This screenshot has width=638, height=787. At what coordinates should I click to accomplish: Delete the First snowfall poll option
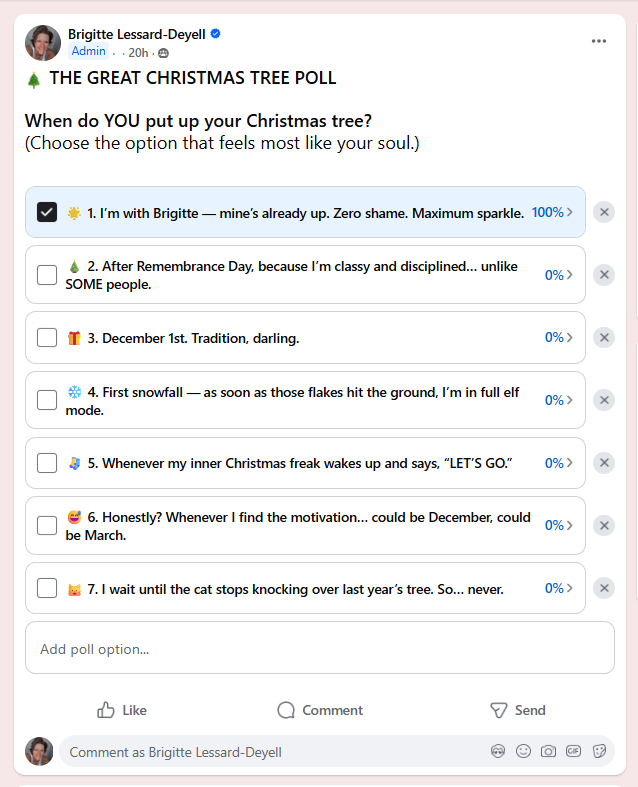604,400
